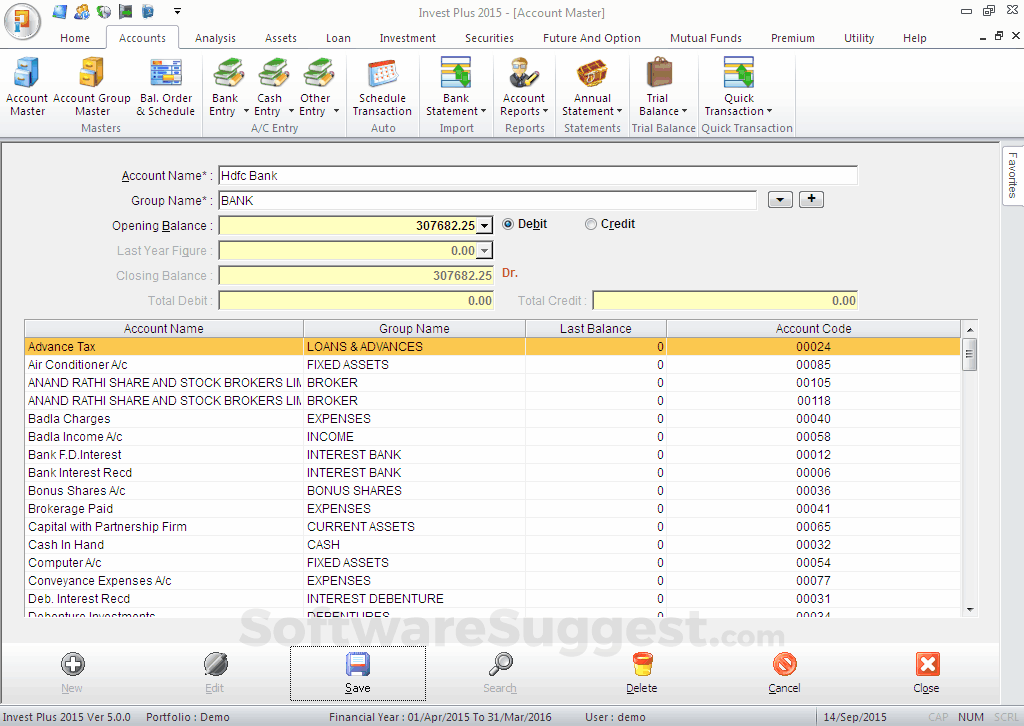Open Bal. Order & Schedule
Viewport: 1024px width, 726px height.
point(166,87)
